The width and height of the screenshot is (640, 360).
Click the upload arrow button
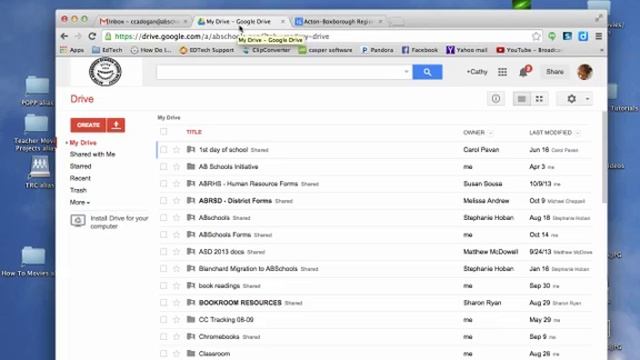tap(116, 125)
